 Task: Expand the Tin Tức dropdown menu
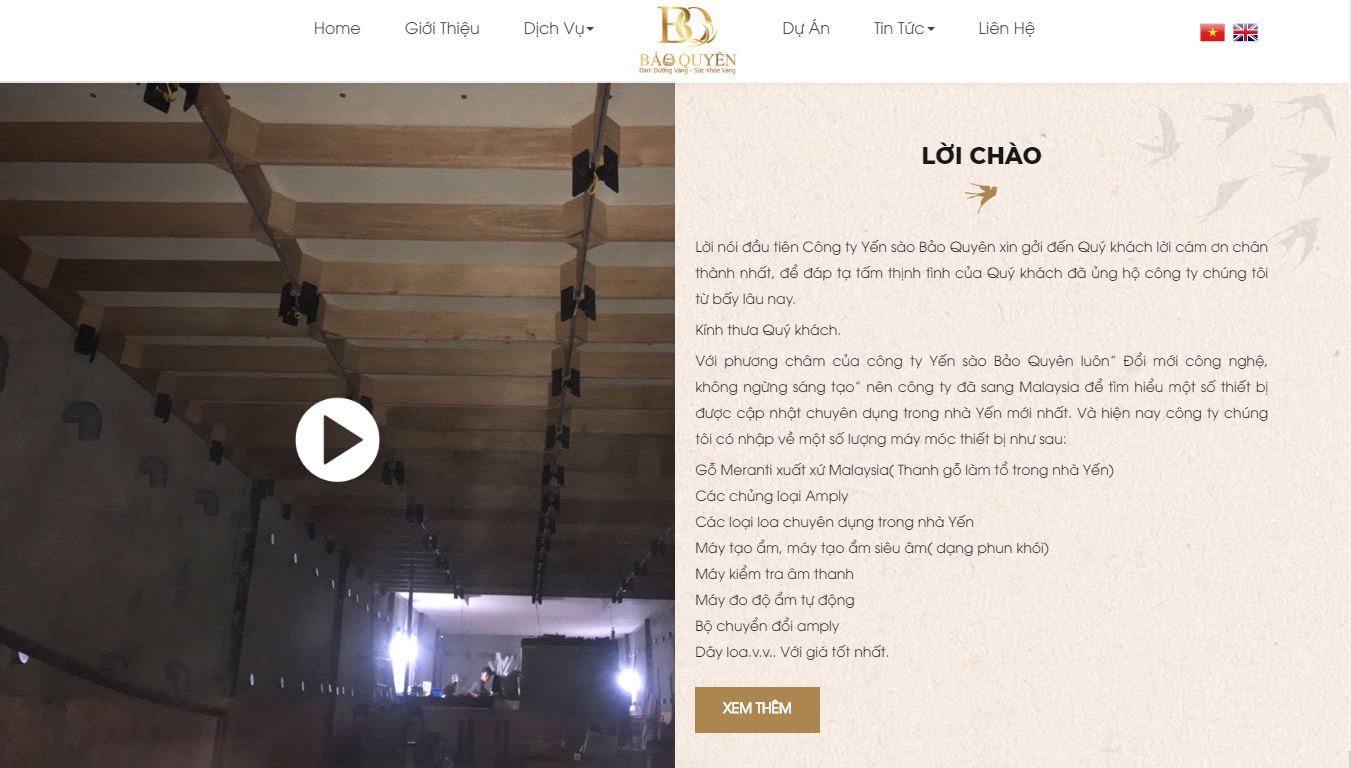pyautogui.click(x=904, y=28)
